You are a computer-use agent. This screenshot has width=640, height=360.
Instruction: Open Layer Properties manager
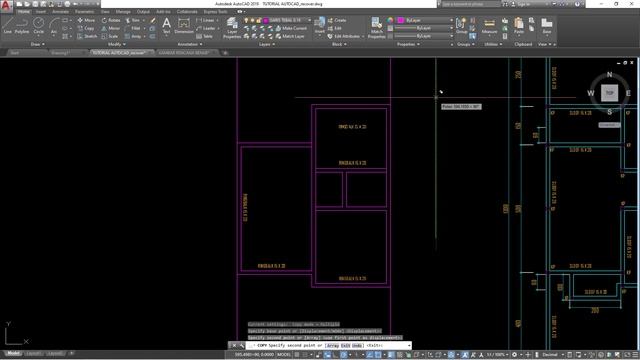tap(232, 28)
